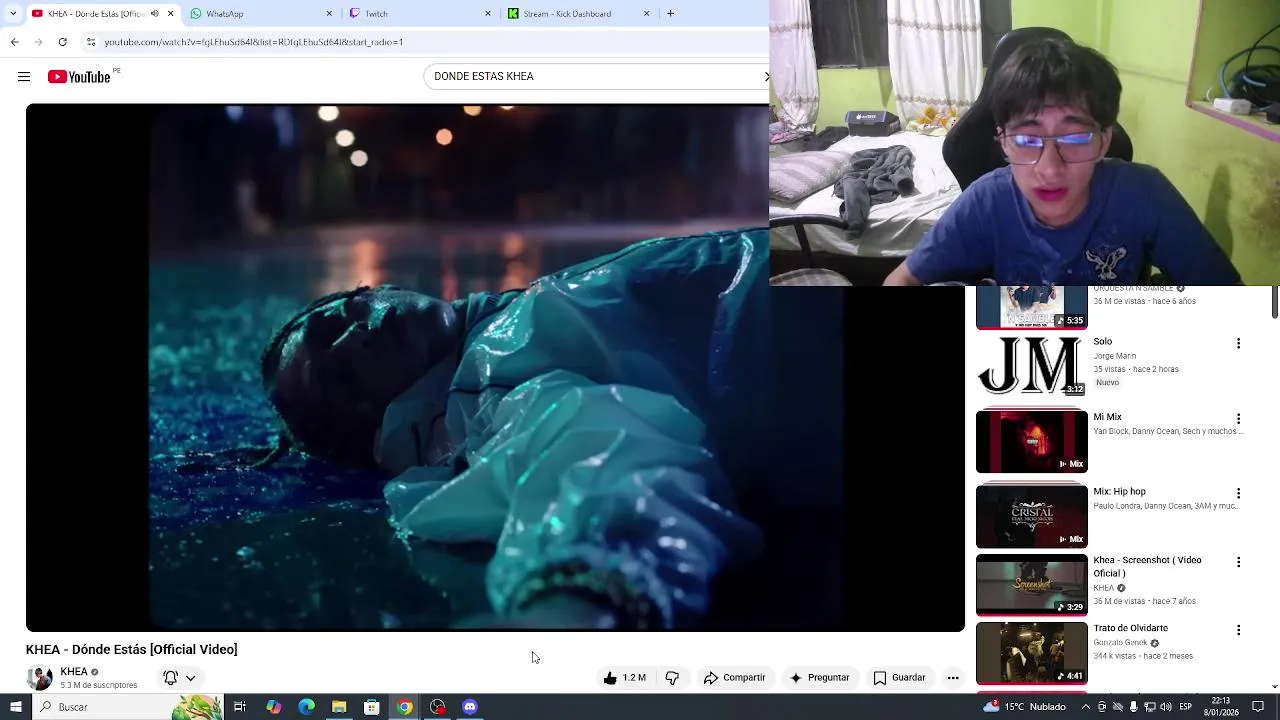The image size is (1280, 720).
Task: Close the Kick Dashboard tab
Action: [x=646, y=14]
